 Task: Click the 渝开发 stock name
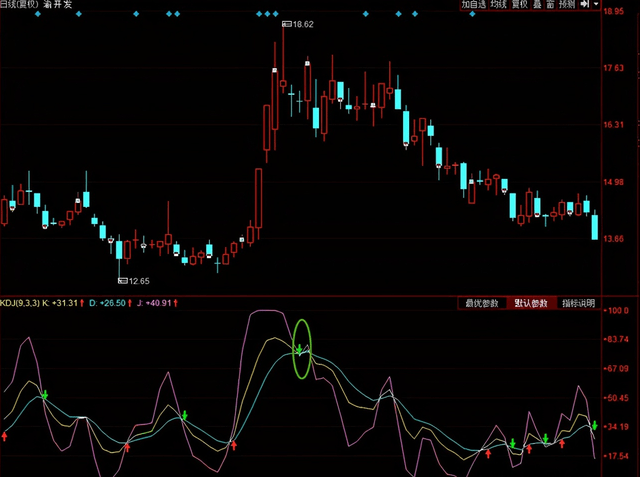click(58, 4)
